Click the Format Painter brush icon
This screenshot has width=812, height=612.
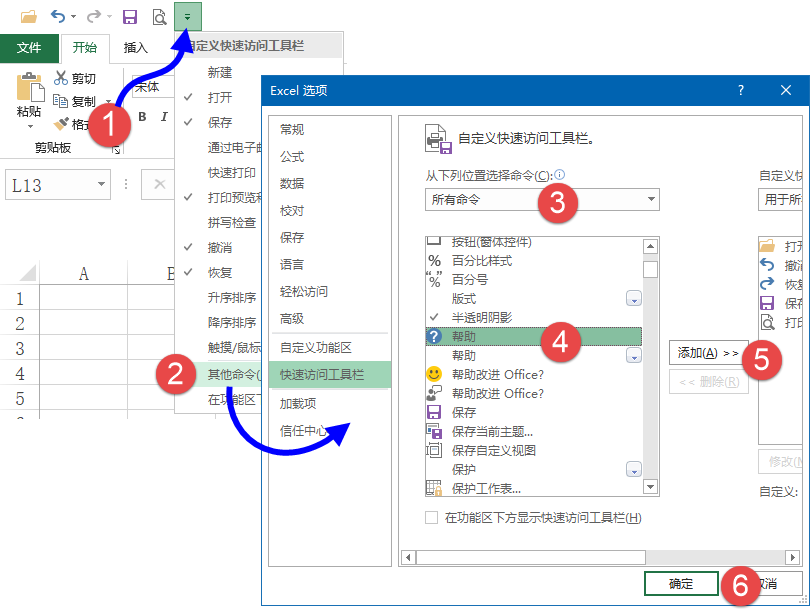coord(61,124)
